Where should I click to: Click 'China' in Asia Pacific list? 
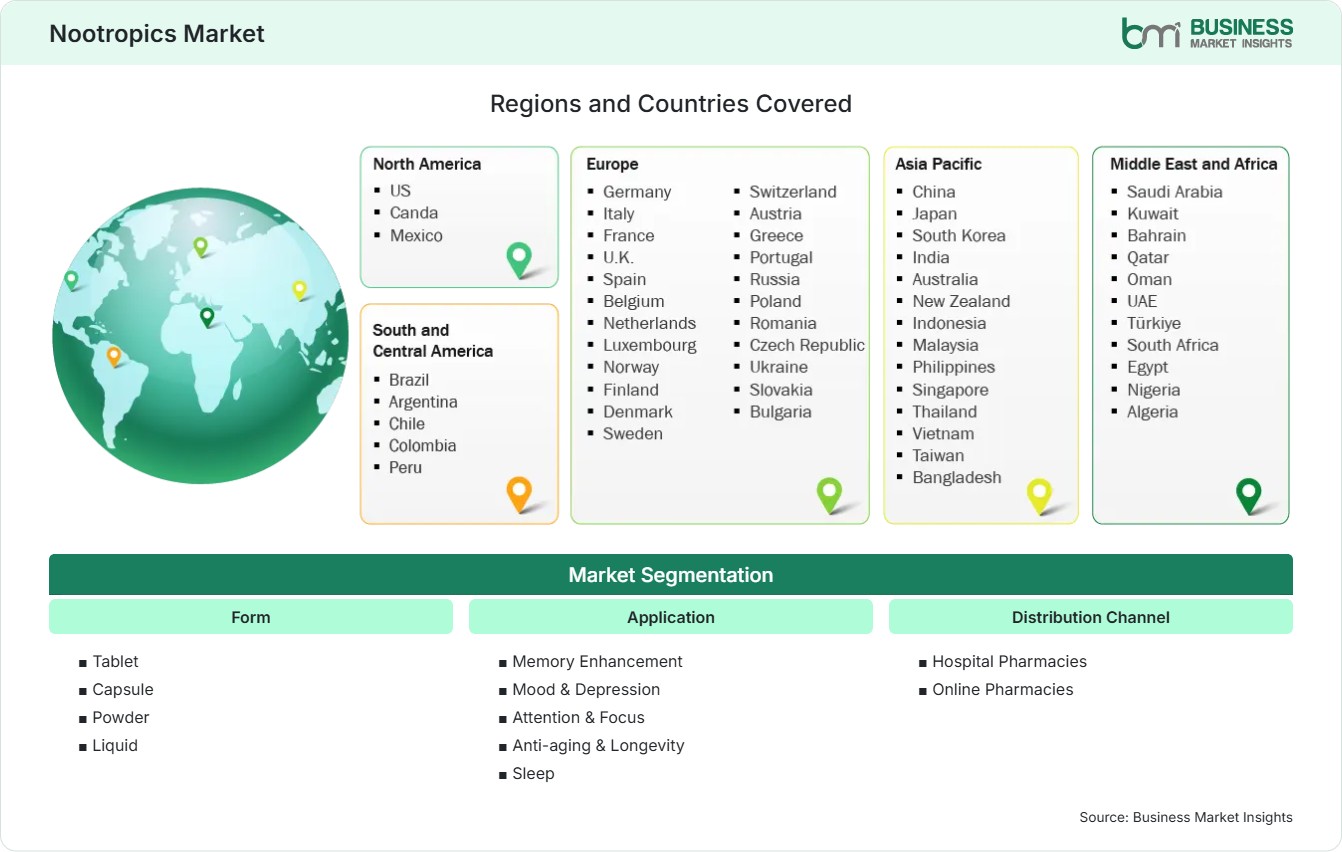[x=934, y=191]
